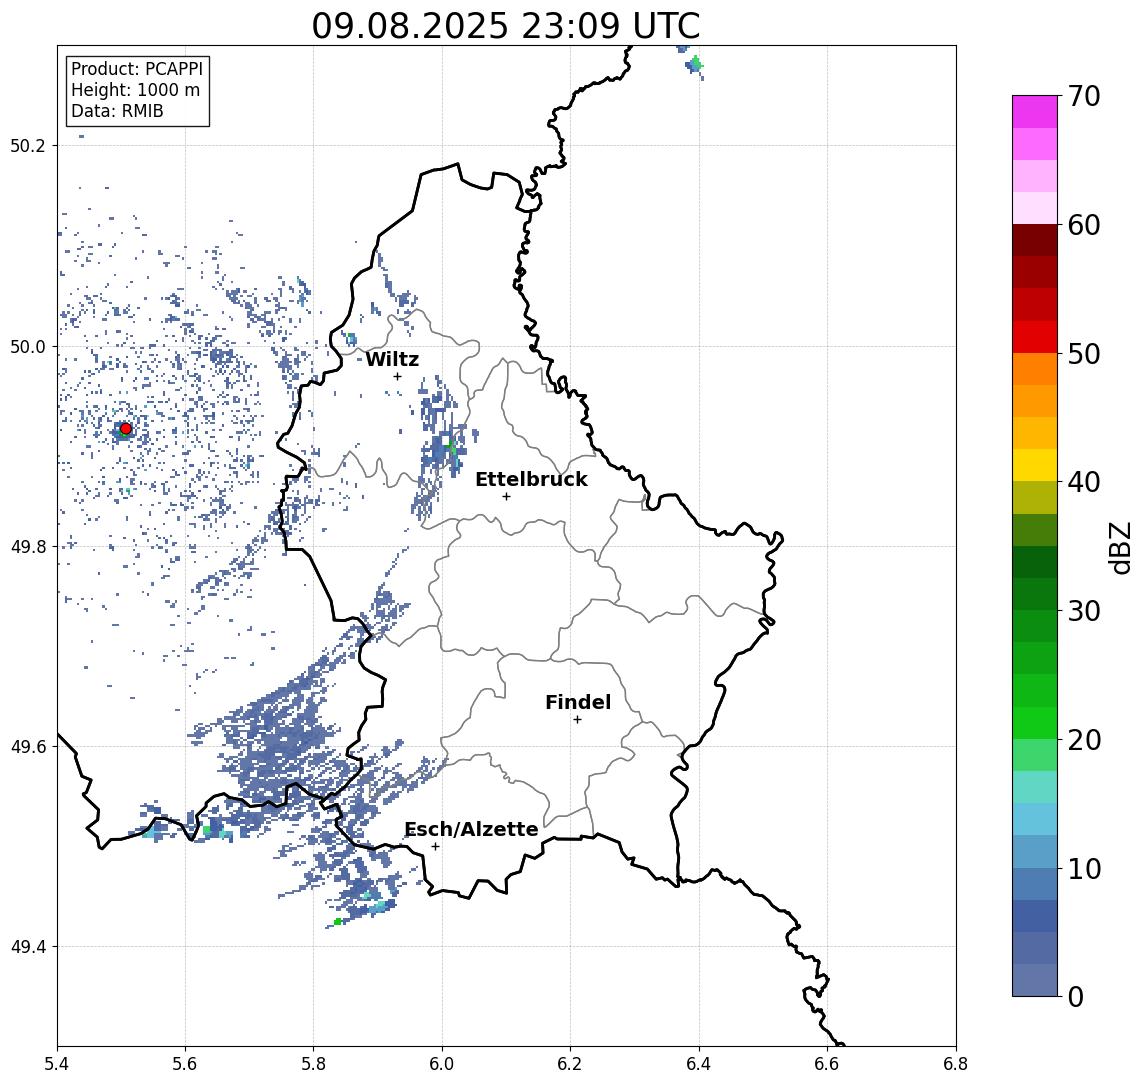Click longitude axis label 6.2

pos(570,1064)
